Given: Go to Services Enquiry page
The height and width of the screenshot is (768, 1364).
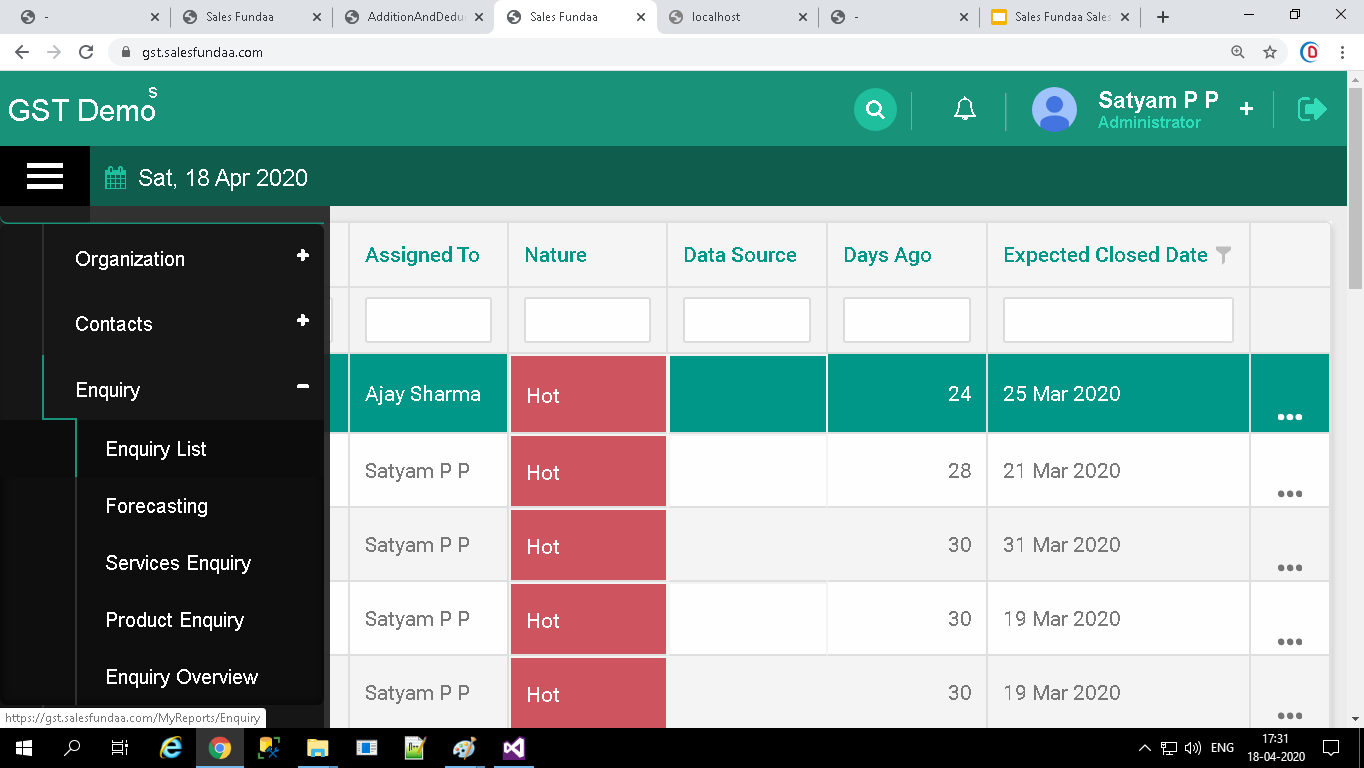Looking at the screenshot, I should [x=178, y=563].
